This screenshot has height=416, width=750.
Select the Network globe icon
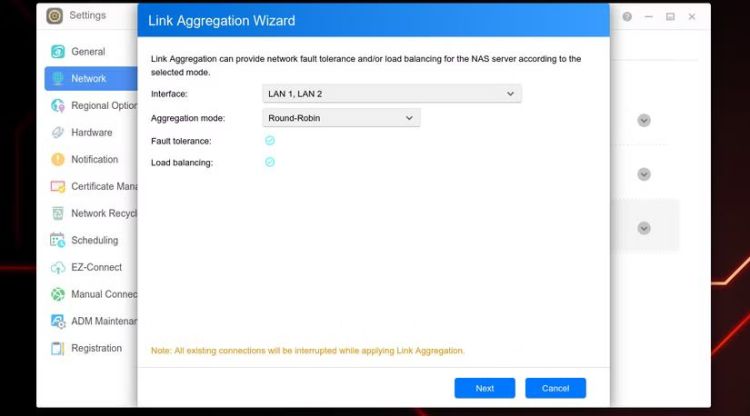tap(58, 78)
